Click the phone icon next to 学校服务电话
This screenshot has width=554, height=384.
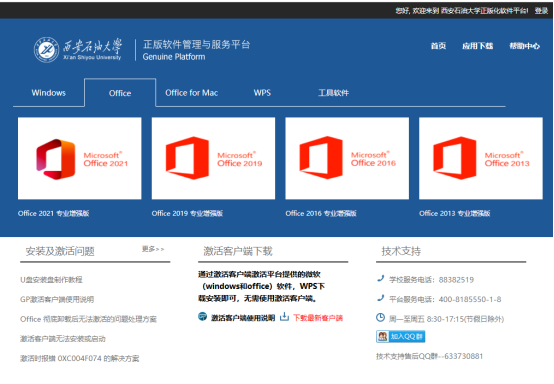pyautogui.click(x=381, y=279)
